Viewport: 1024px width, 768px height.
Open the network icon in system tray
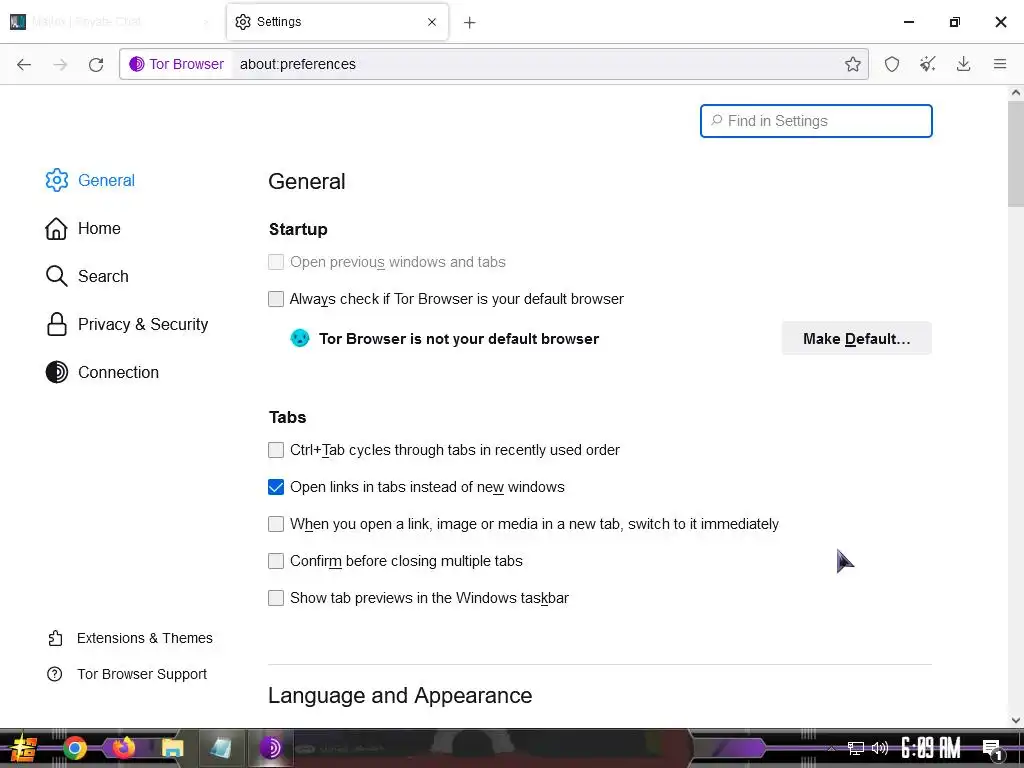856,748
